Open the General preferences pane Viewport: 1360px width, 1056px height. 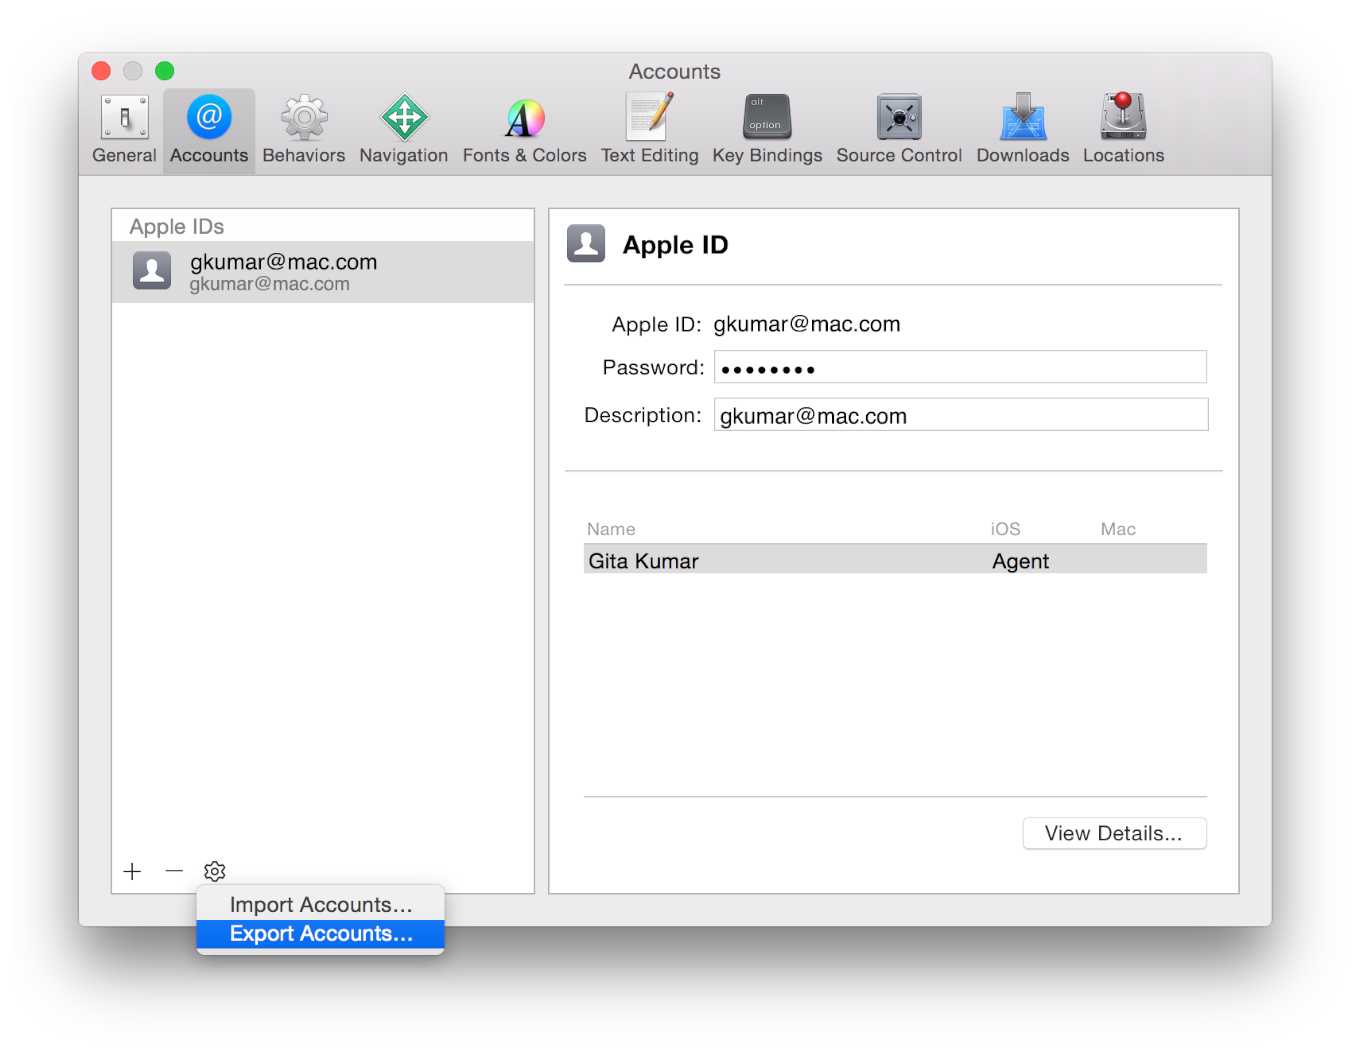[124, 130]
